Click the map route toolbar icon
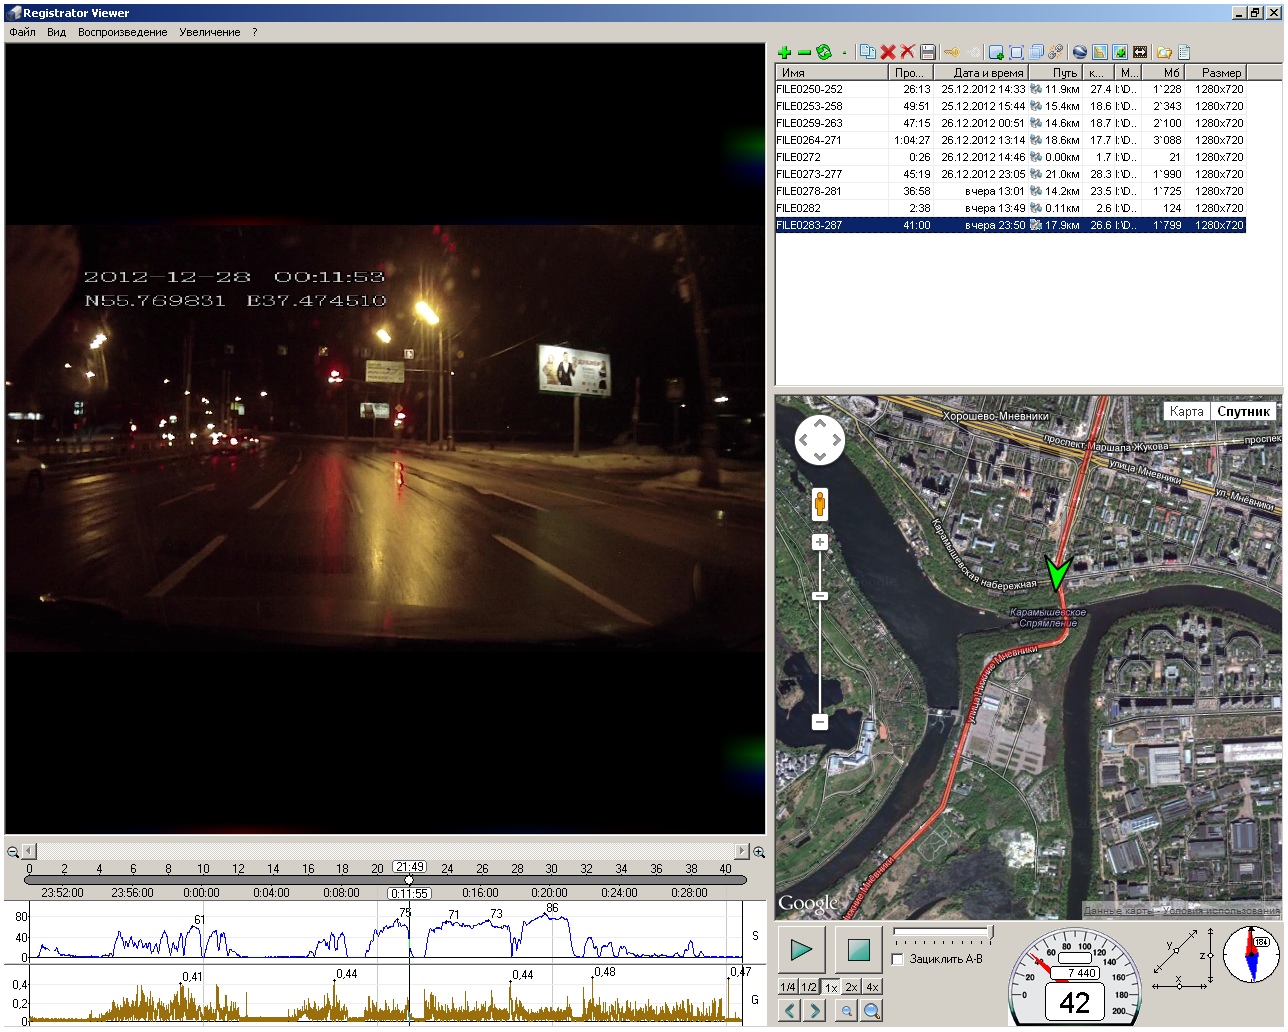 click(x=1100, y=52)
